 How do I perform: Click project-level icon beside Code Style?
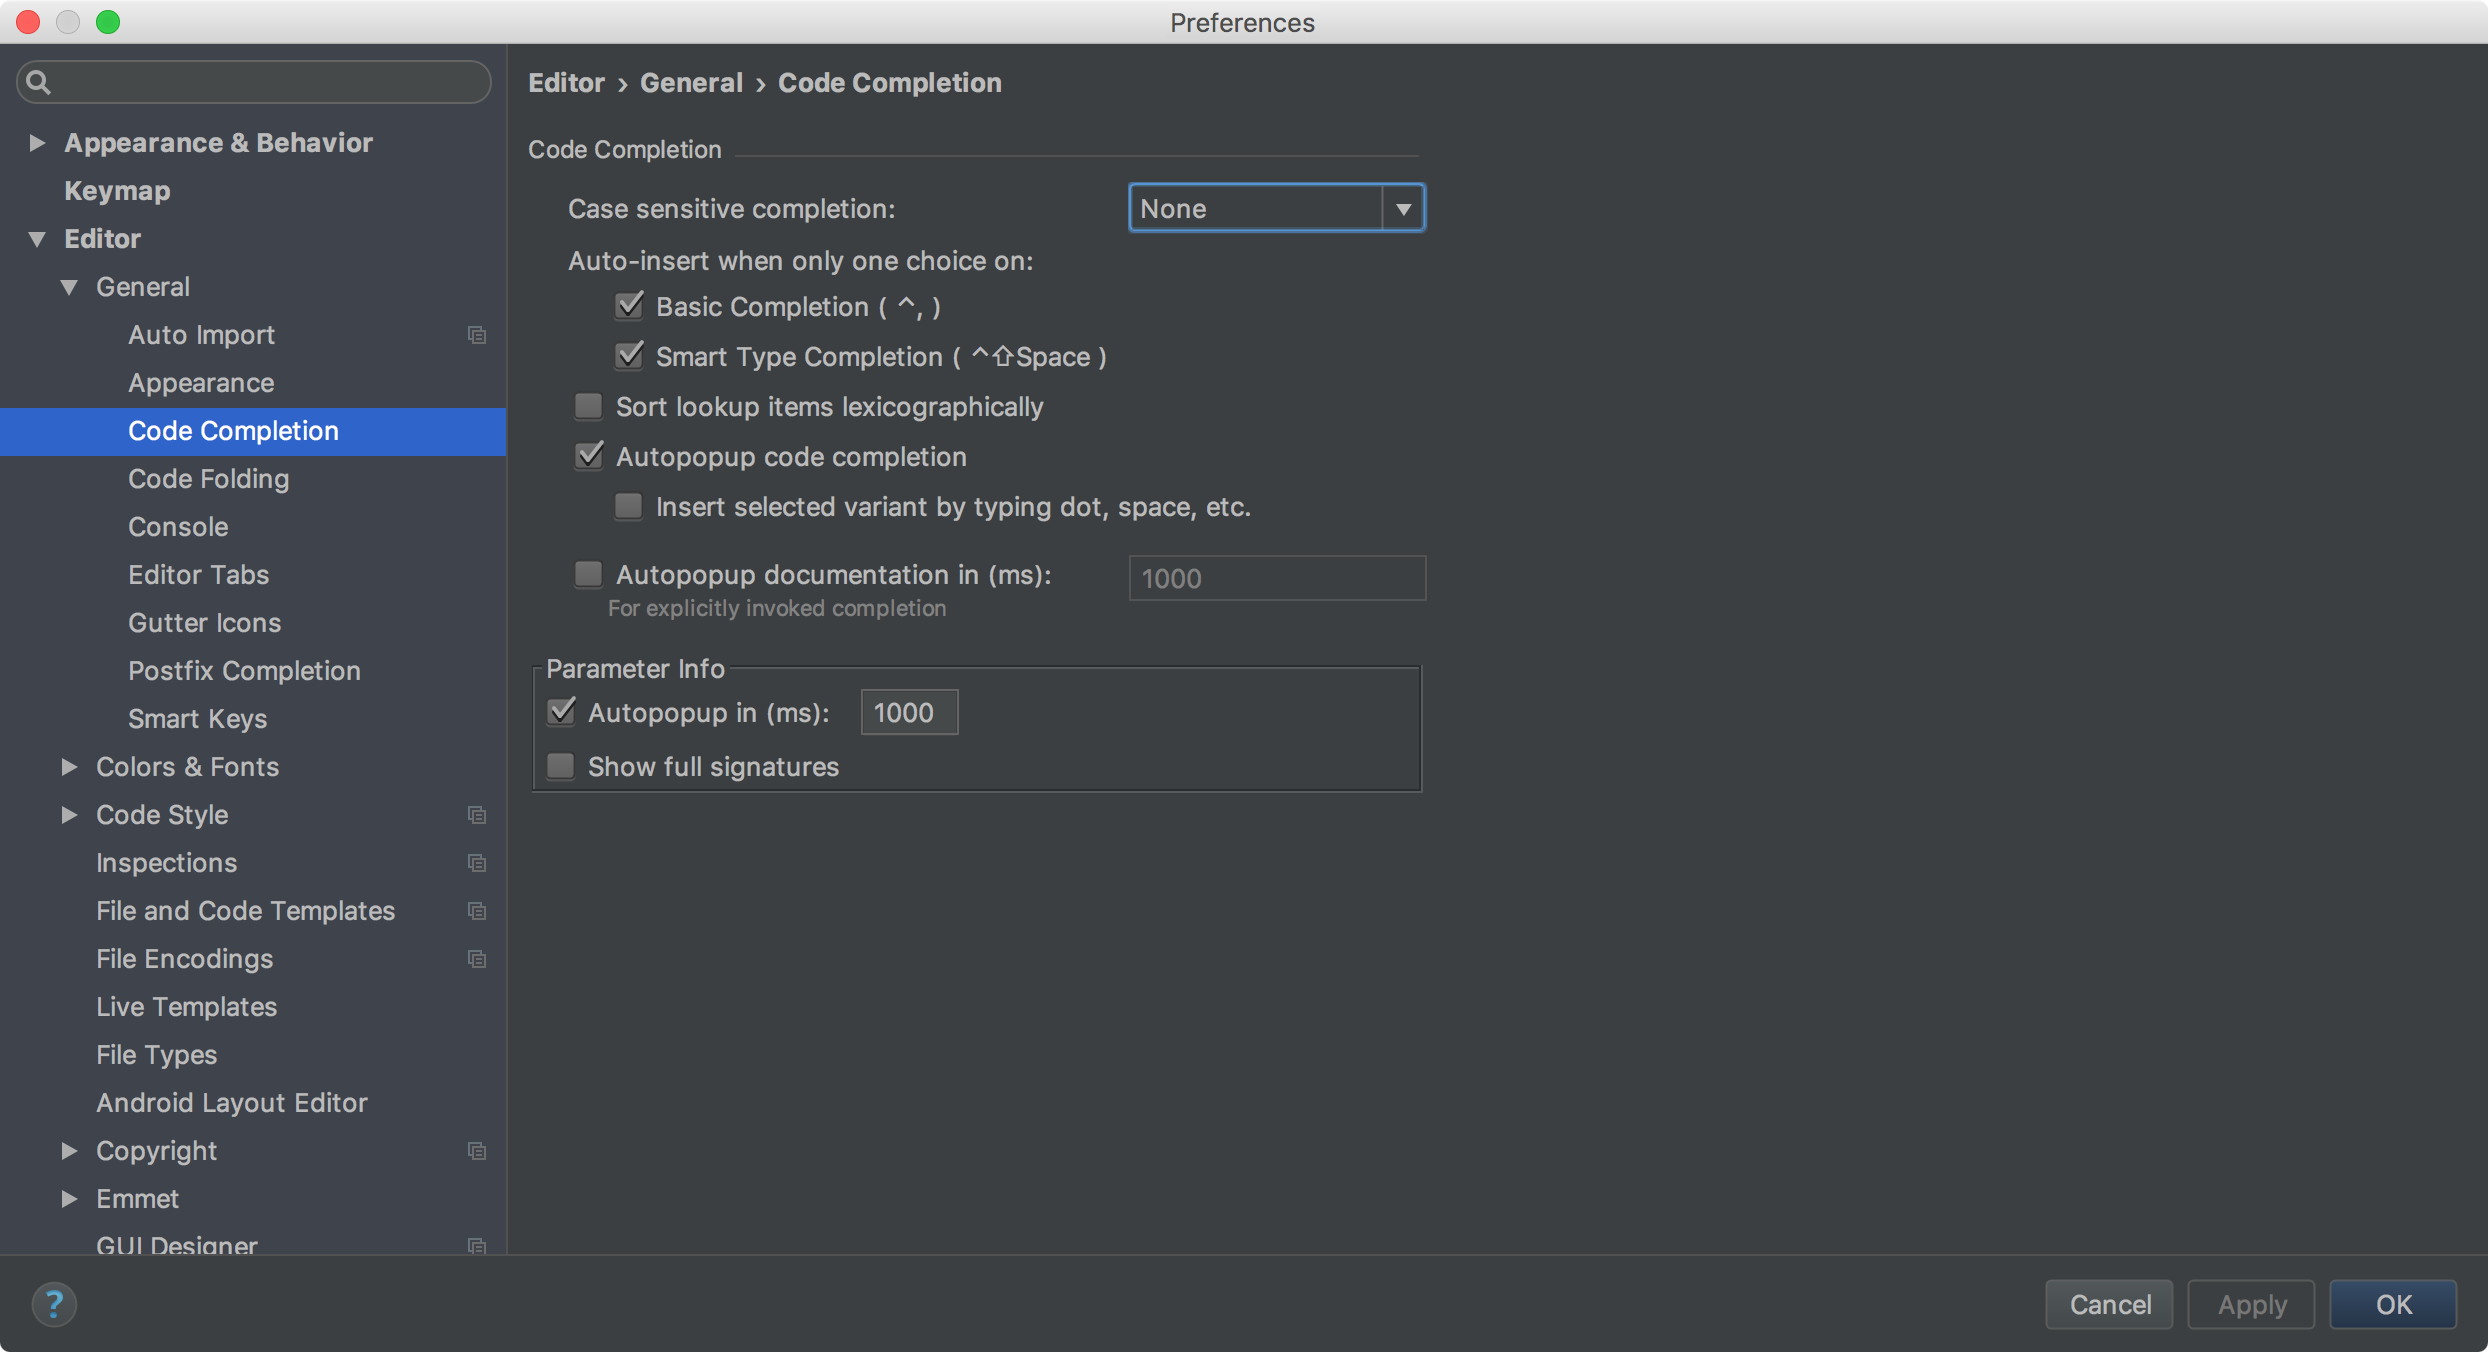click(x=477, y=815)
